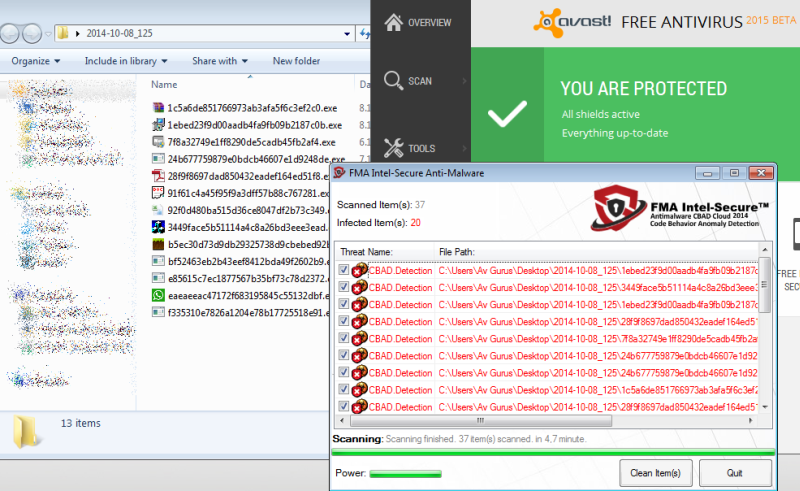Click the avast logo icon
This screenshot has height=491, width=800.
click(x=548, y=22)
